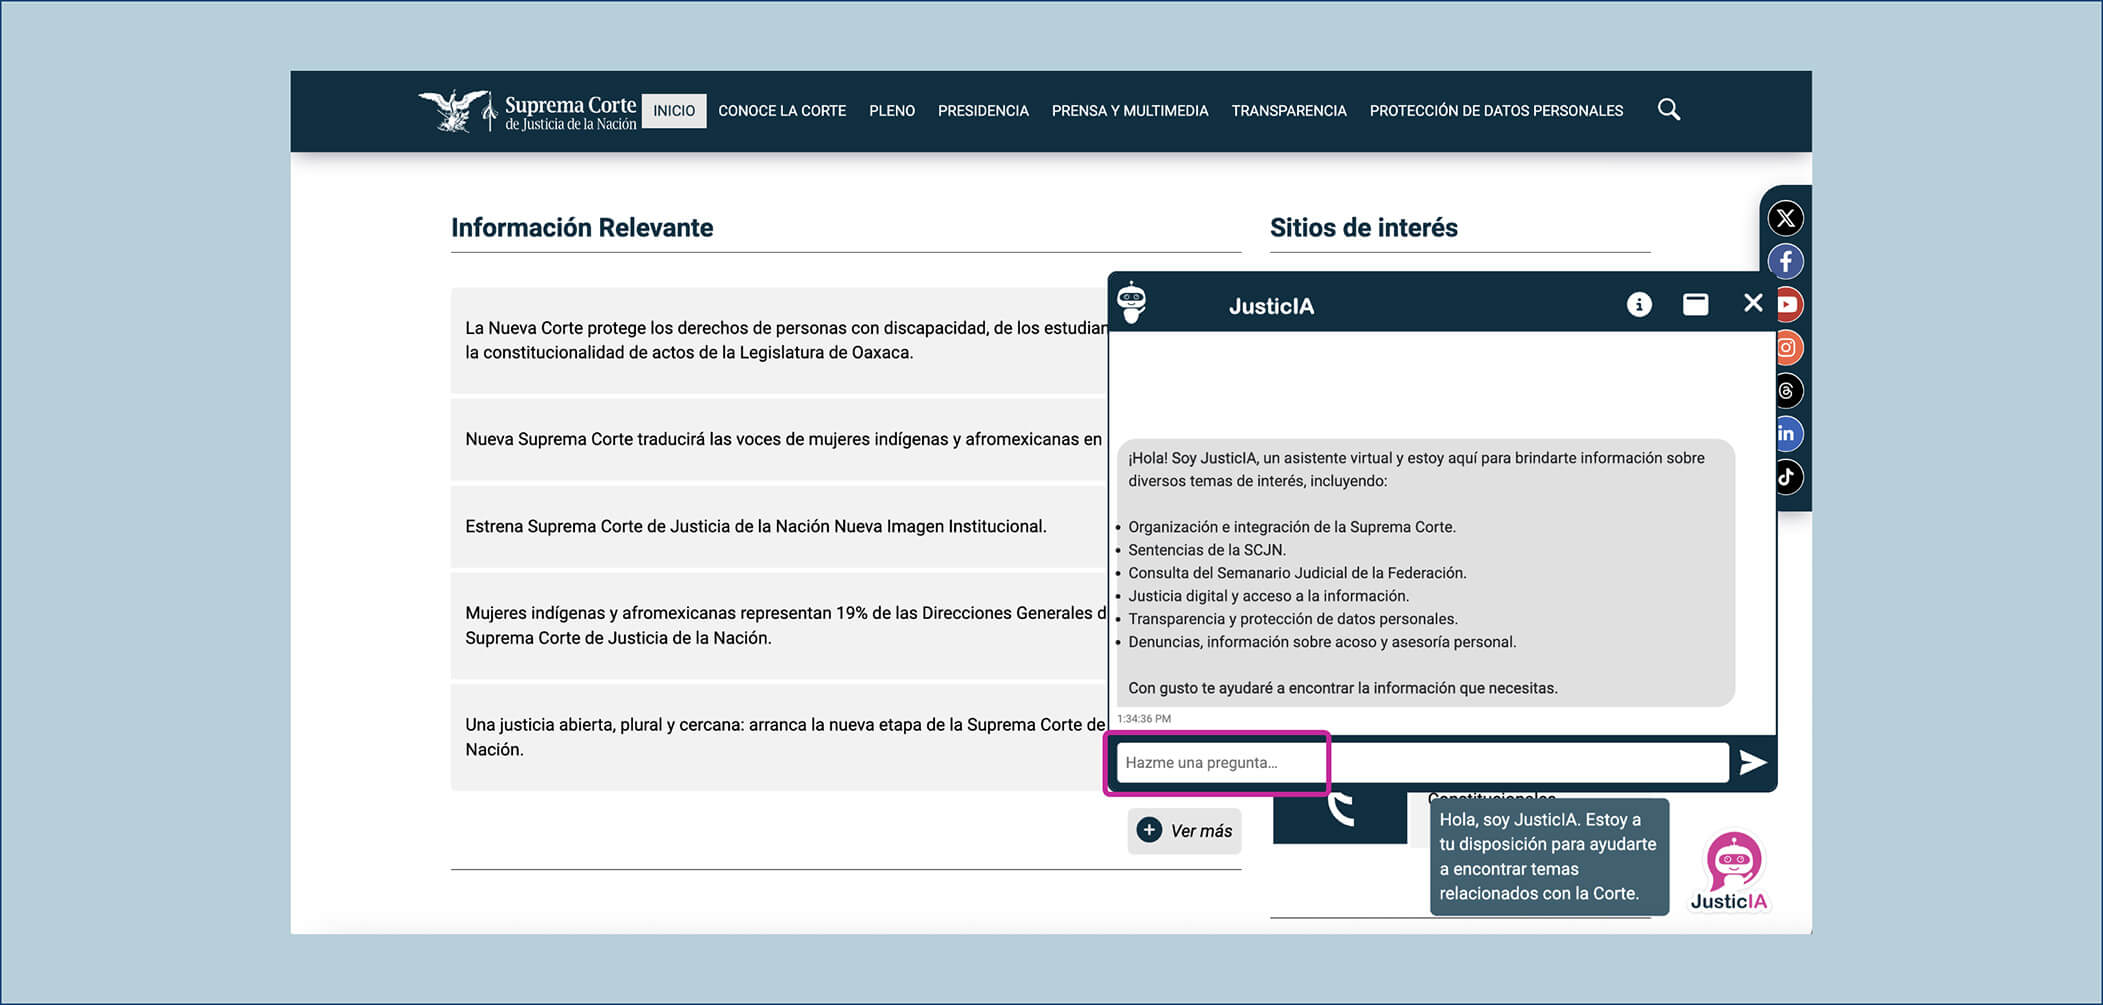This screenshot has height=1005, width=2103.
Task: Open the X (Twitter) social link
Action: pos(1785,218)
